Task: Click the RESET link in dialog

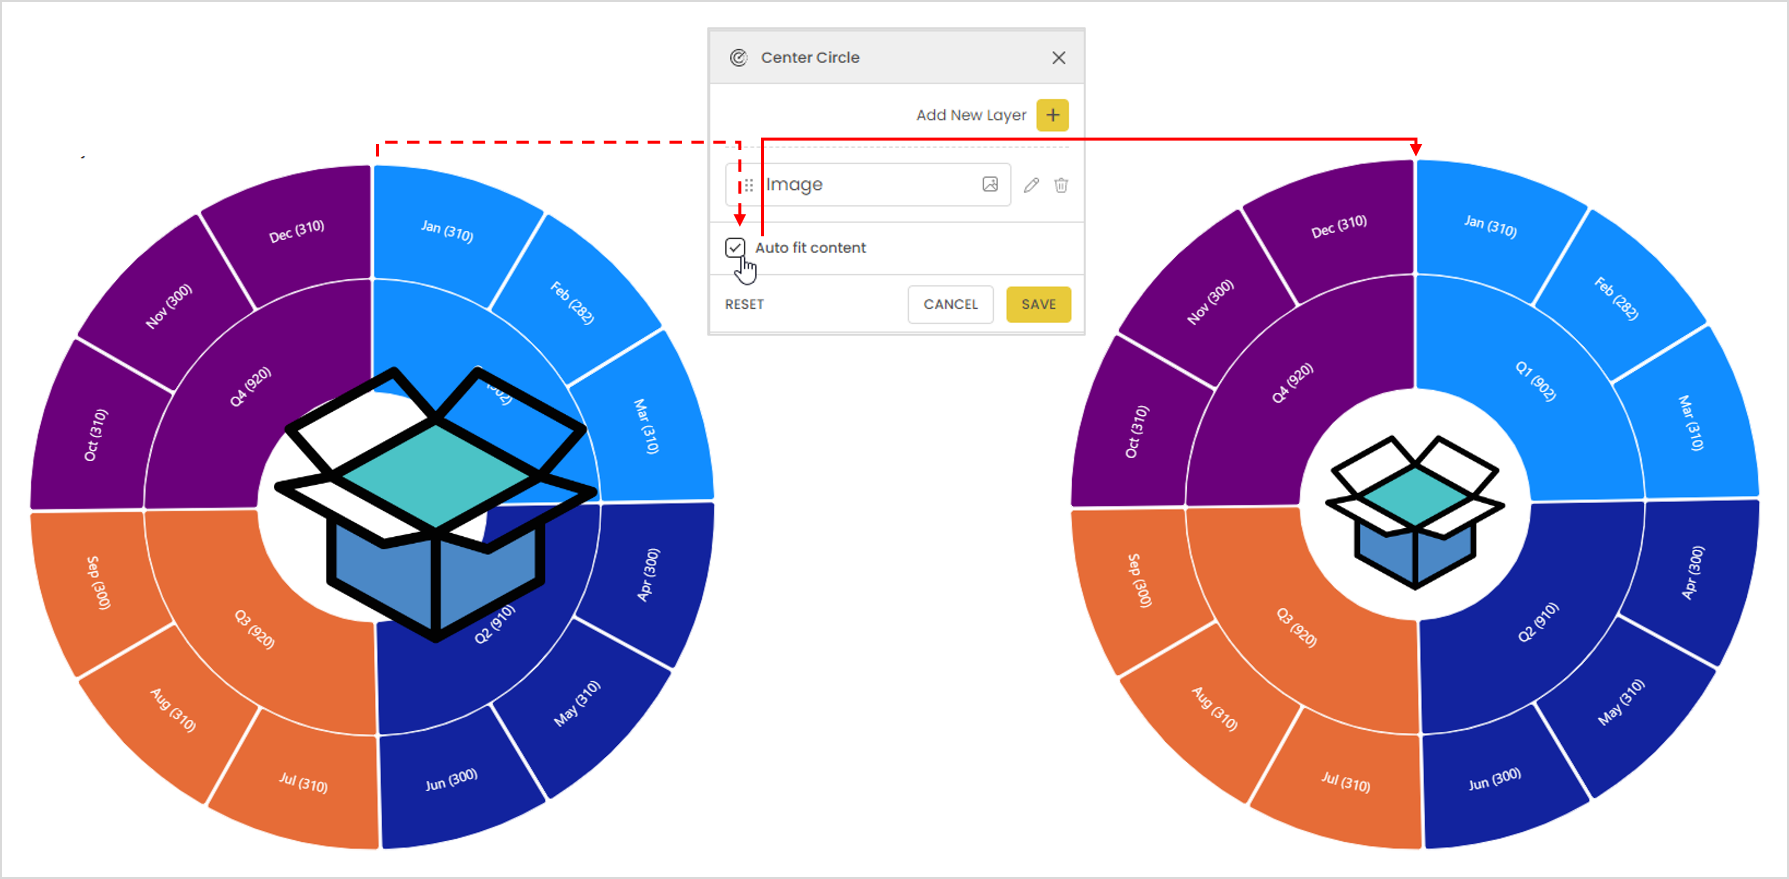Action: point(744,304)
